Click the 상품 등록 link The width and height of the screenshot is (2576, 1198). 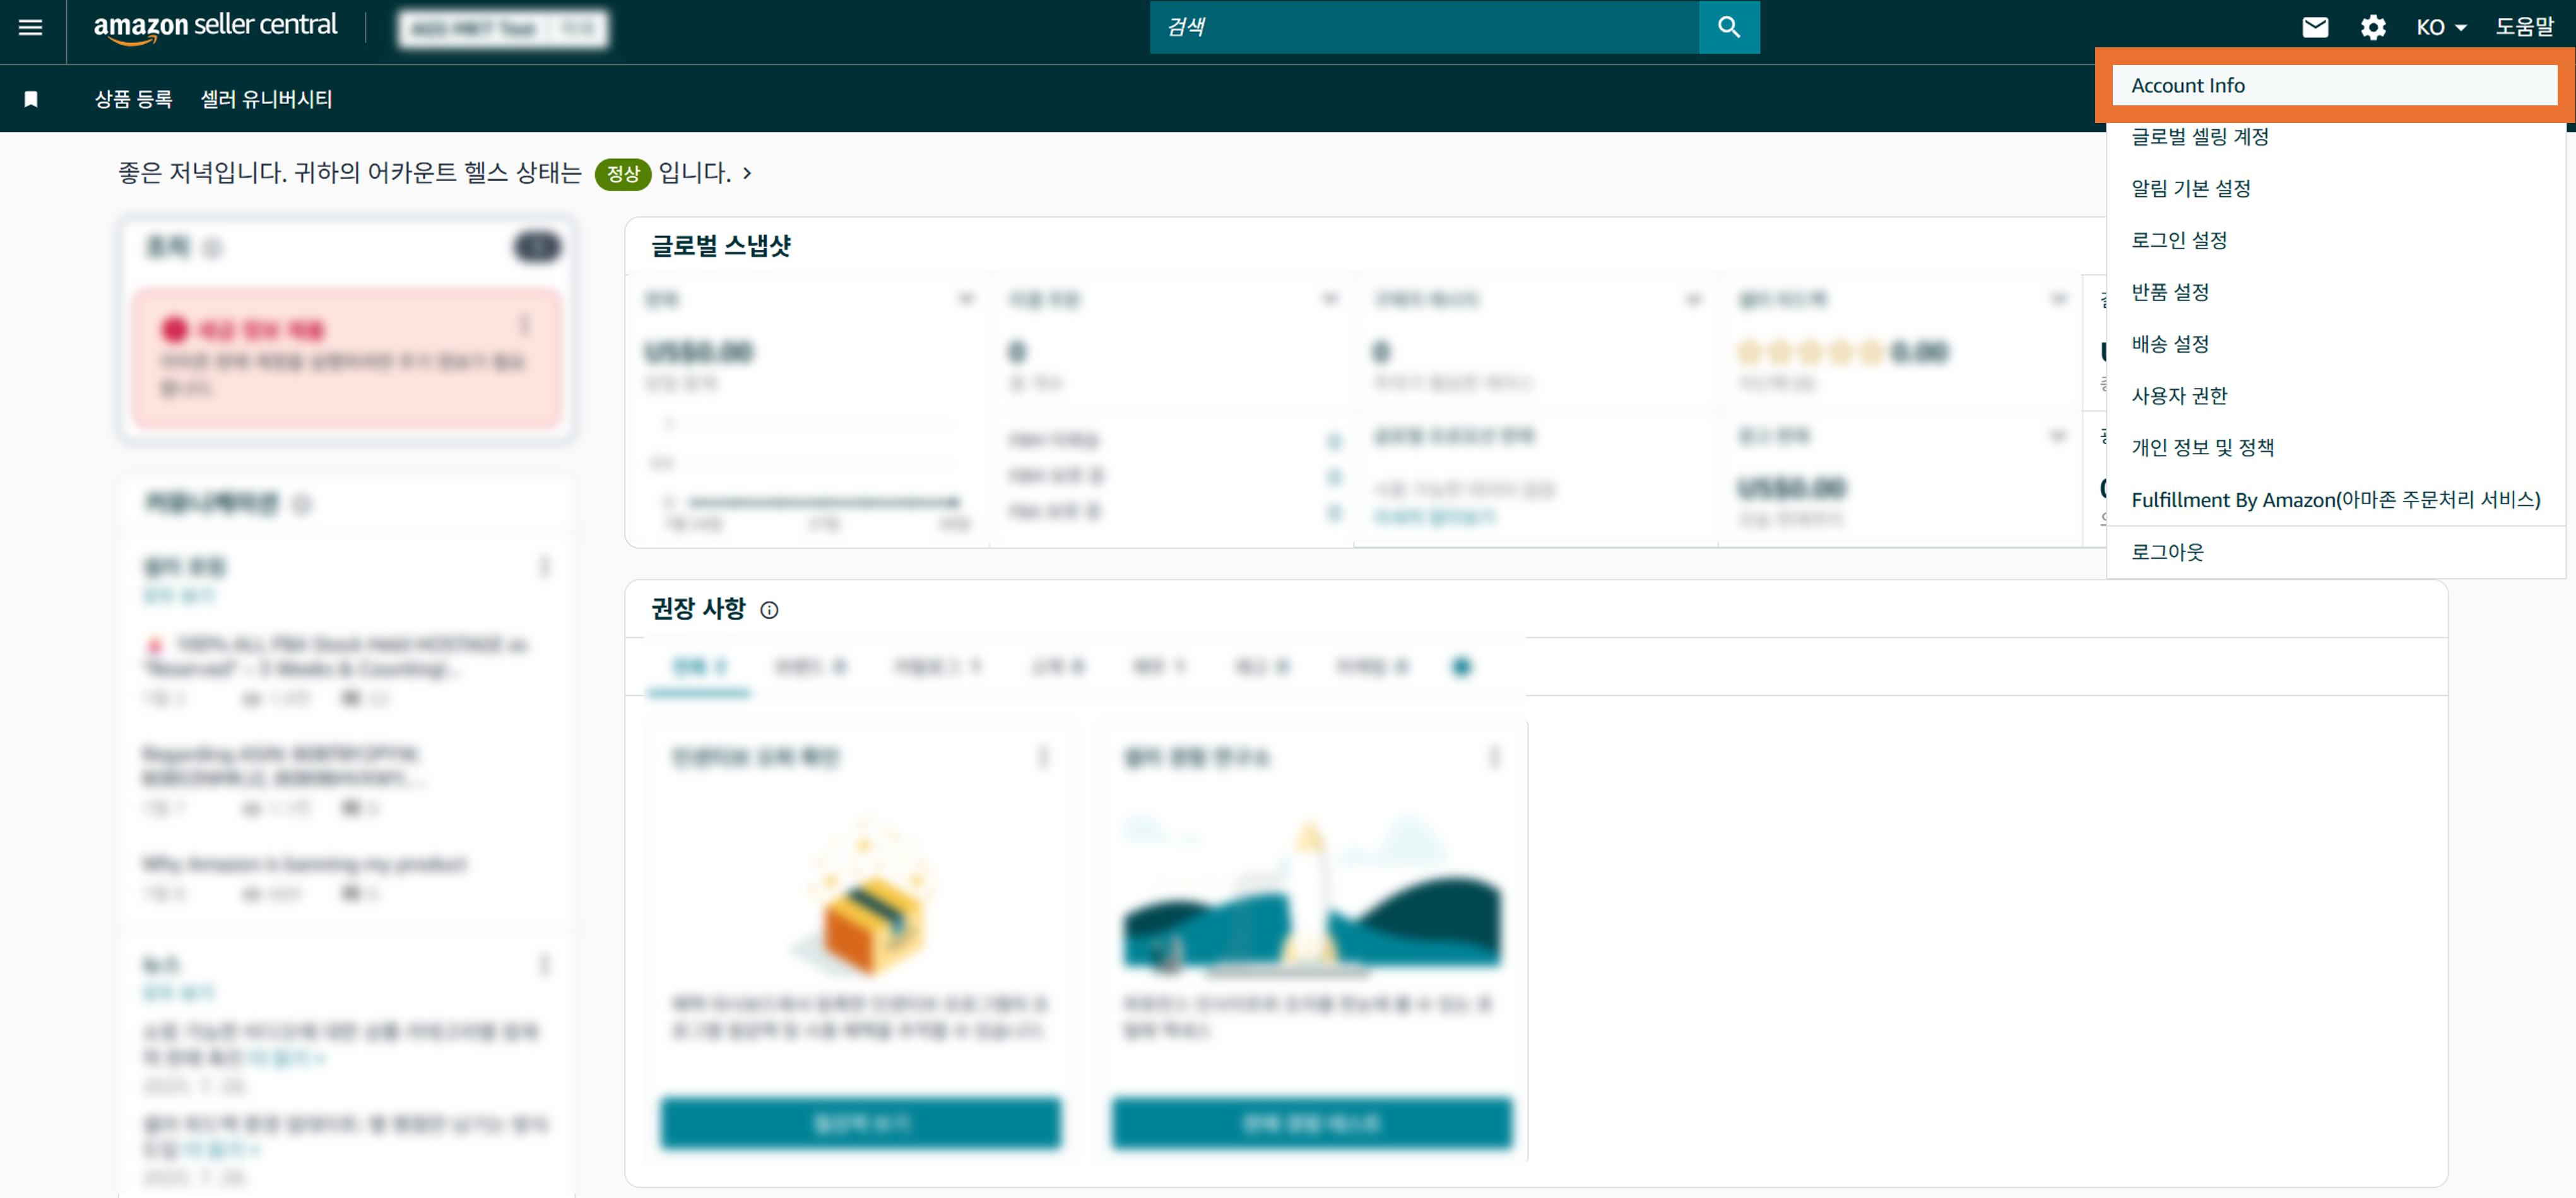point(133,99)
